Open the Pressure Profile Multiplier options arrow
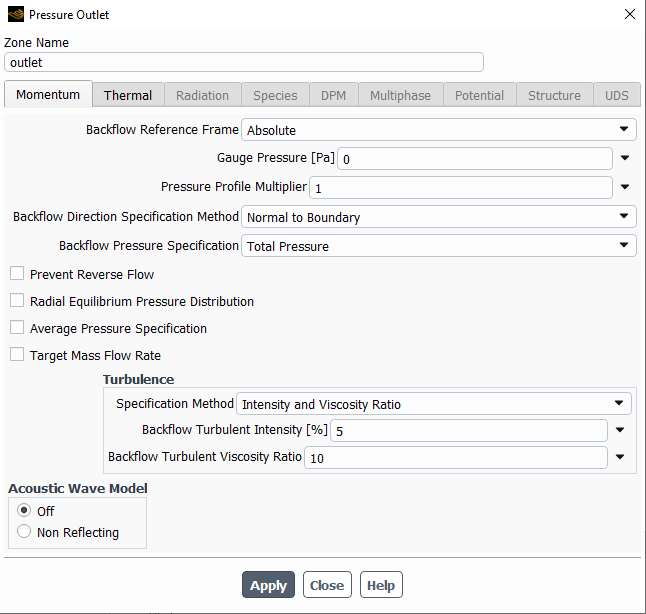 (624, 187)
